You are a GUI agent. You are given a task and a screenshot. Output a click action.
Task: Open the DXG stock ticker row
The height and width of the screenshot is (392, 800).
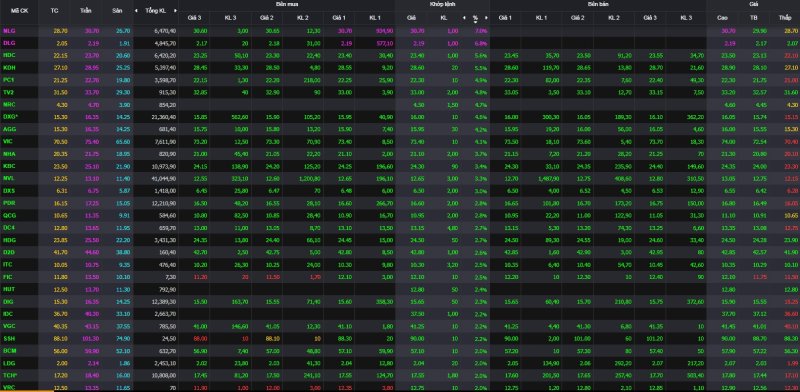click(10, 117)
